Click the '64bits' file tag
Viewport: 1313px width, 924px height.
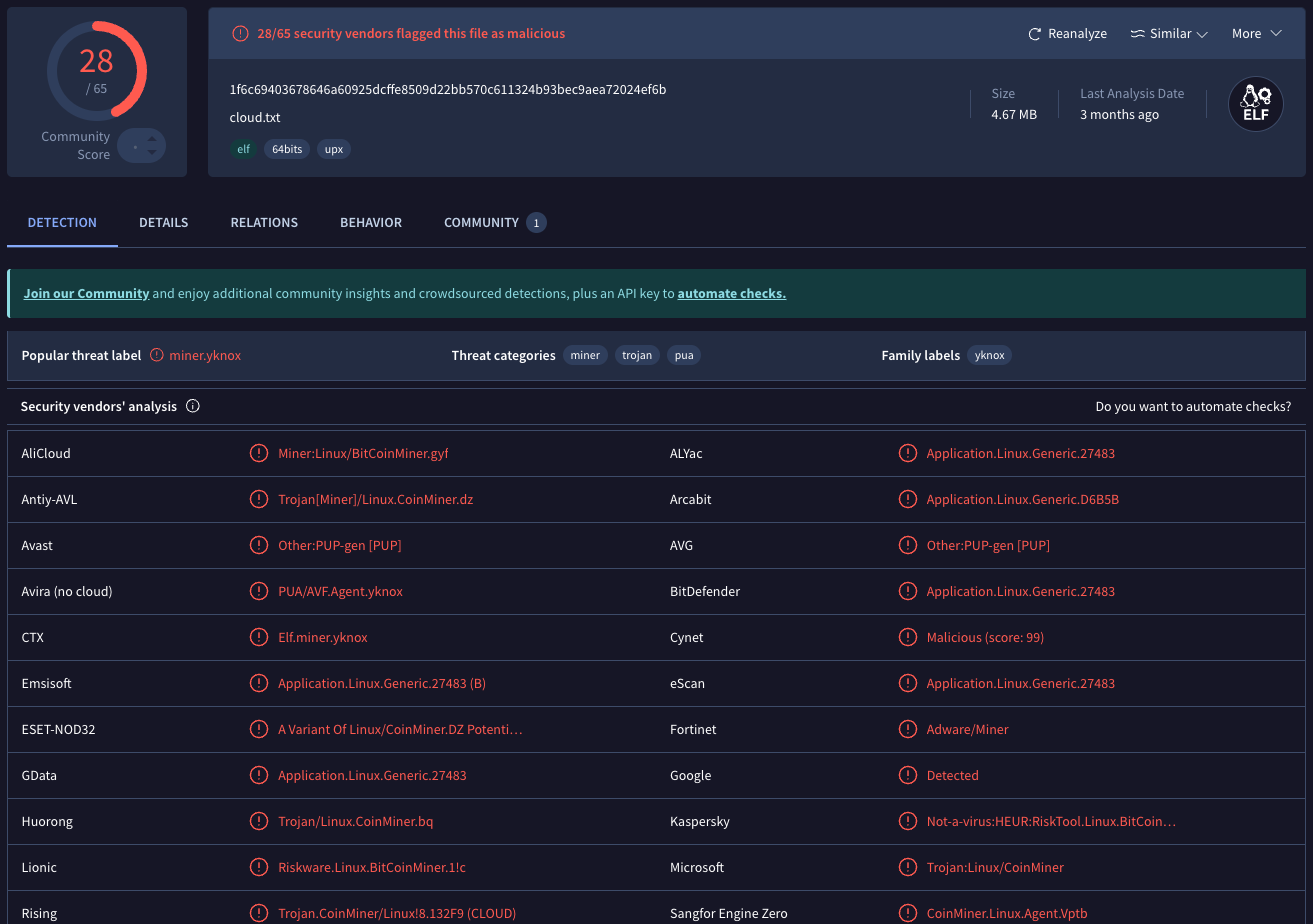click(x=287, y=149)
